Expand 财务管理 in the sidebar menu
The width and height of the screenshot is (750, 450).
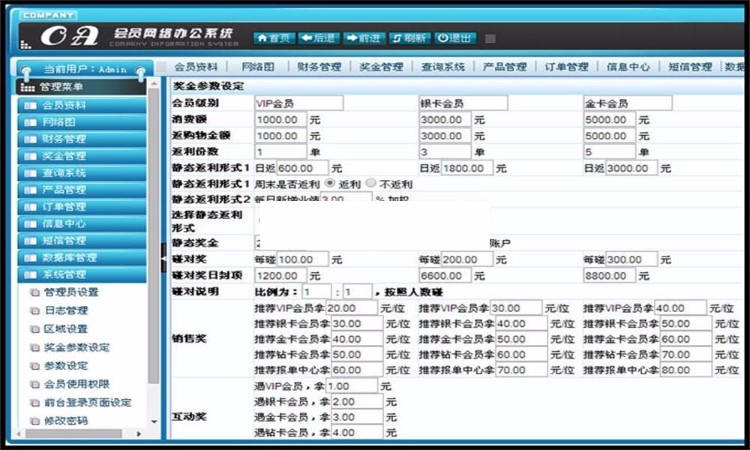point(82,139)
